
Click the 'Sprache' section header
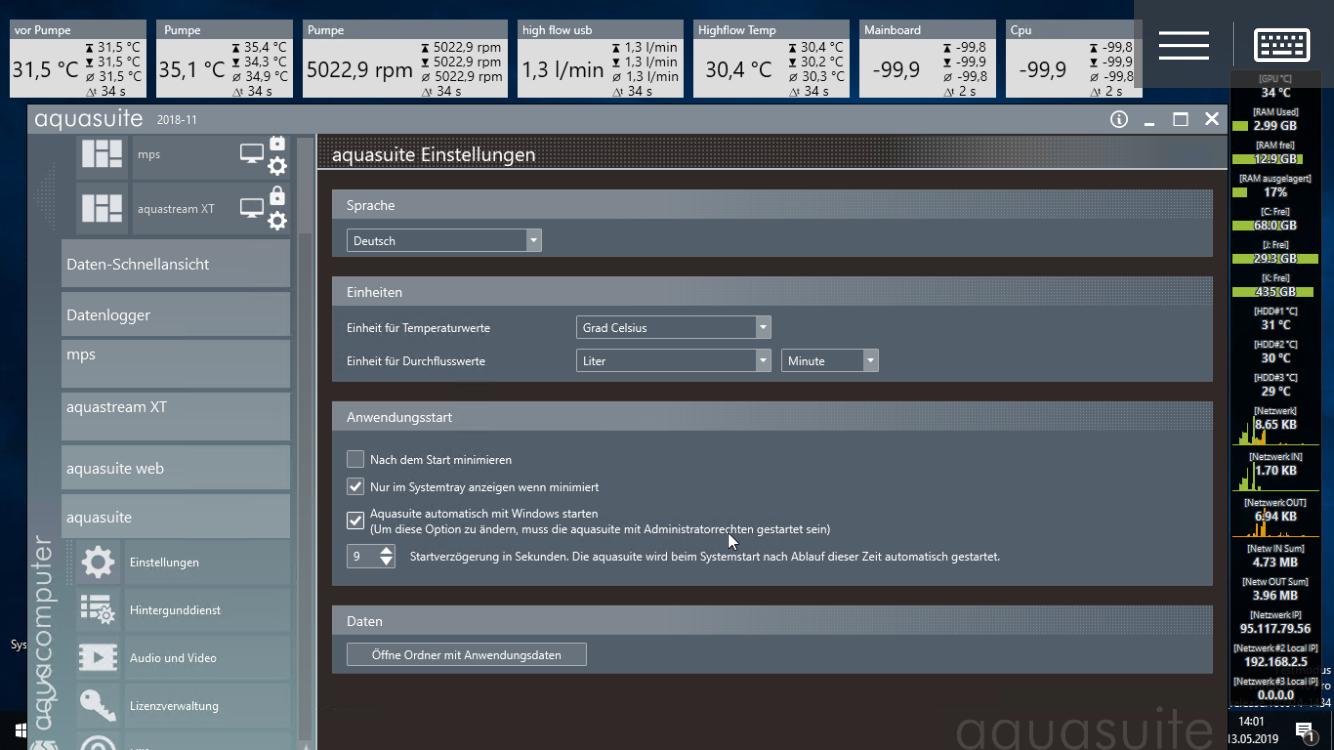pyautogui.click(x=772, y=205)
